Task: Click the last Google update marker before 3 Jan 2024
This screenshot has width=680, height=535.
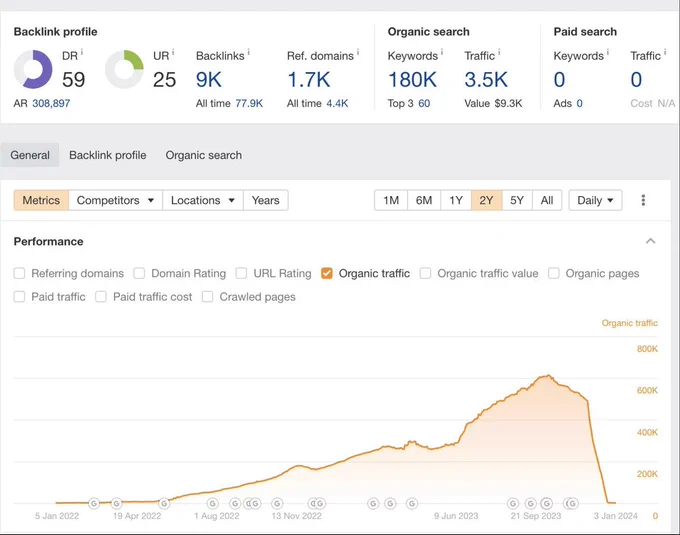Action: coord(572,503)
